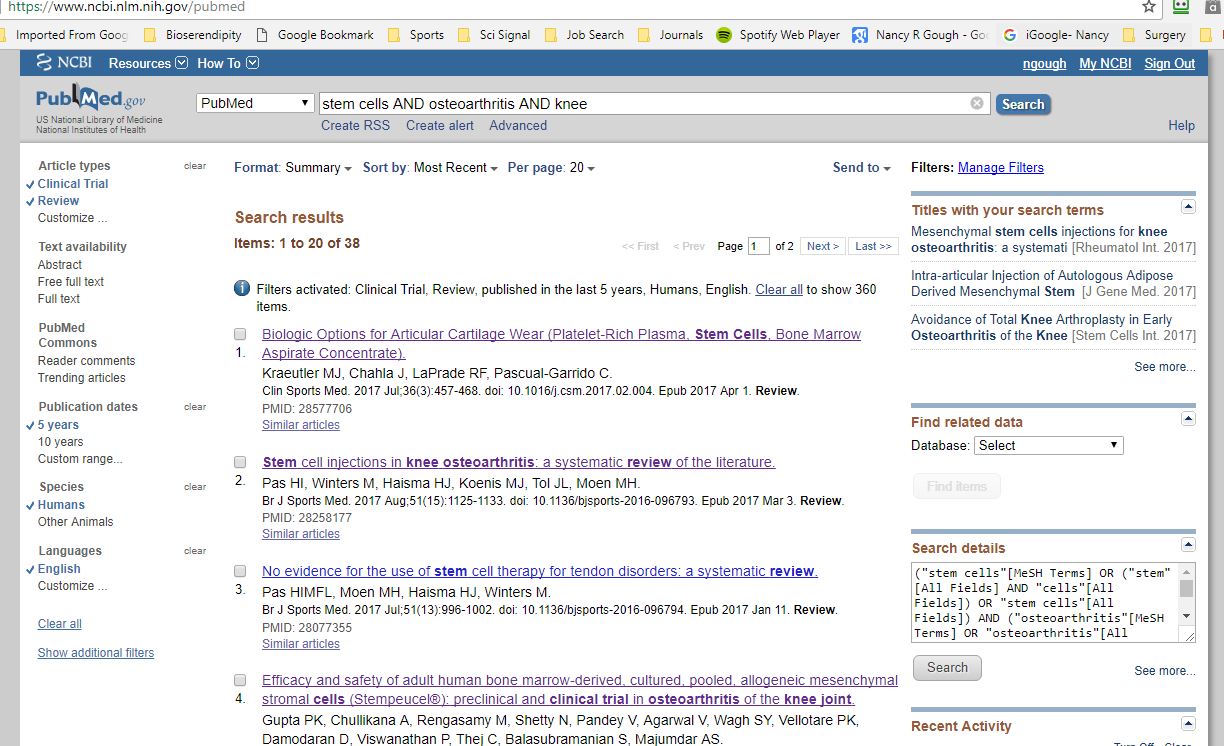Click the Advanced search link
Image resolution: width=1224 pixels, height=746 pixels.
(518, 126)
